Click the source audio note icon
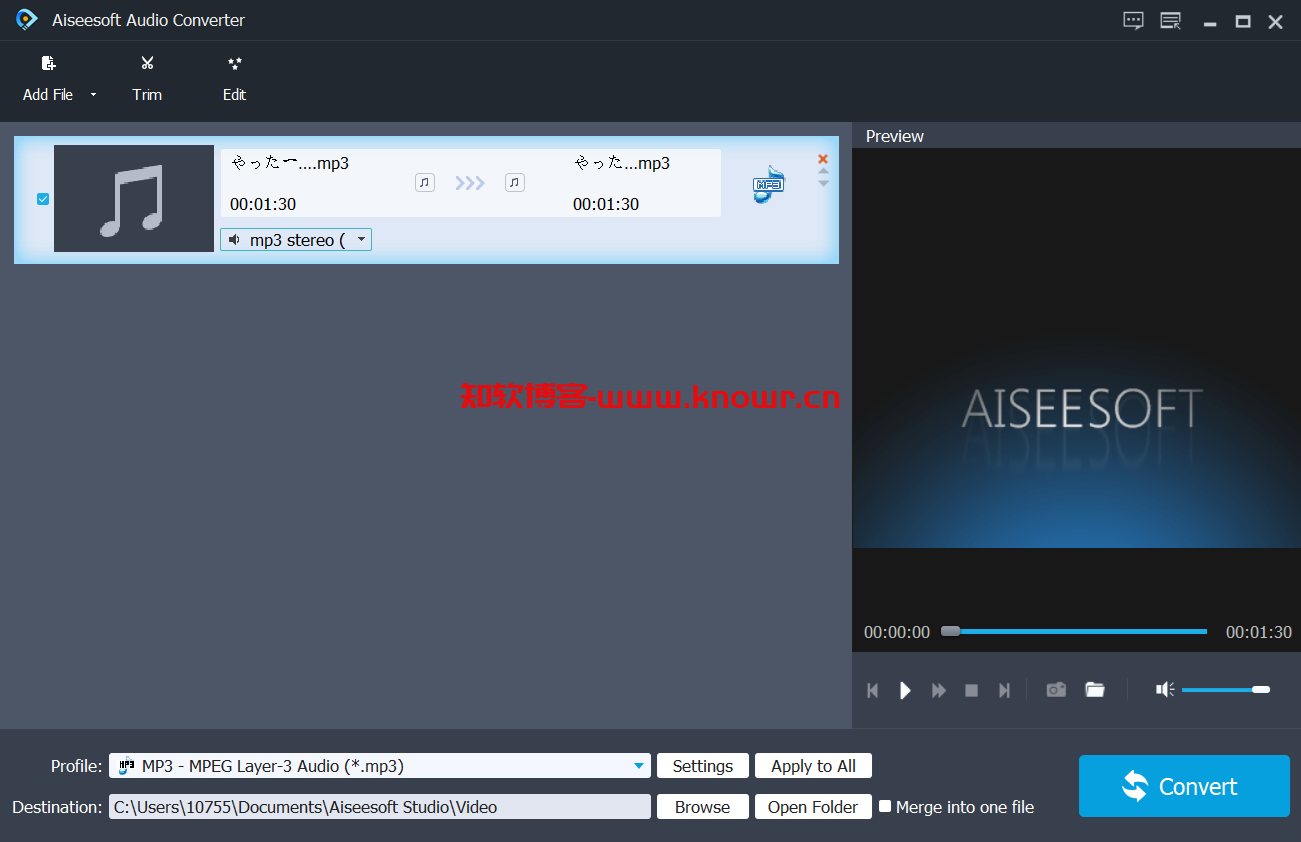The image size is (1301, 842). tap(425, 183)
